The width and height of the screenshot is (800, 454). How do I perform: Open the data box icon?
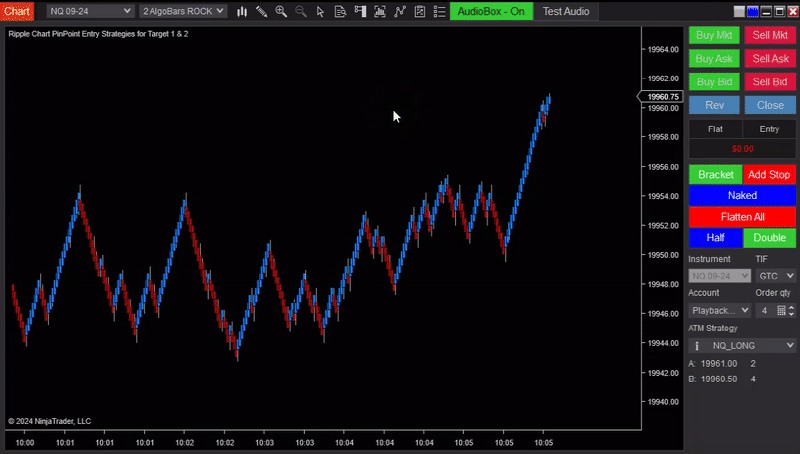(x=340, y=11)
